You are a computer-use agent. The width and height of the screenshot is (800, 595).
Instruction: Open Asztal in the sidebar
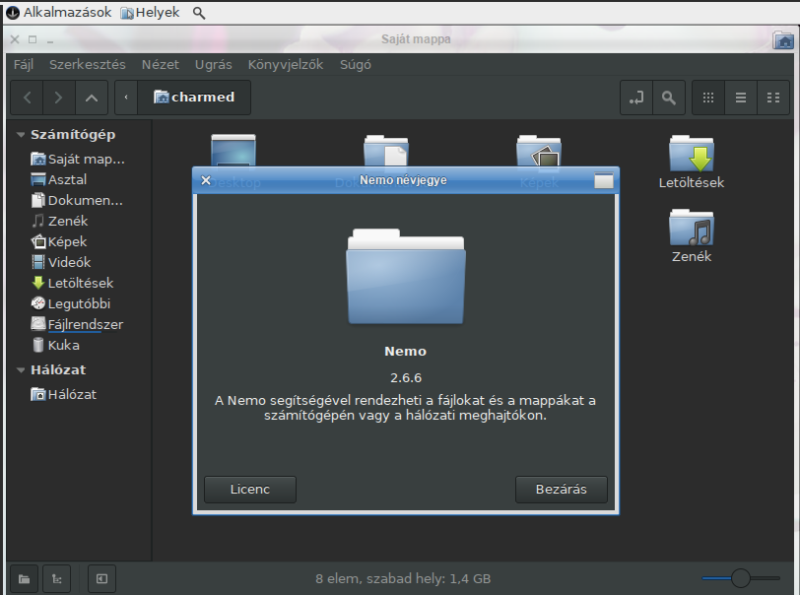59,180
